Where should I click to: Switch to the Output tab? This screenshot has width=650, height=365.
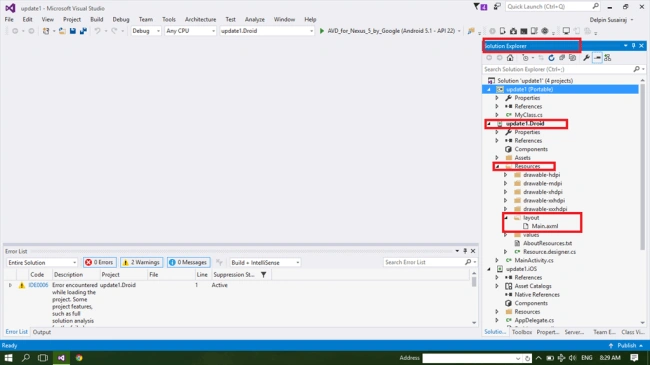tap(42, 332)
